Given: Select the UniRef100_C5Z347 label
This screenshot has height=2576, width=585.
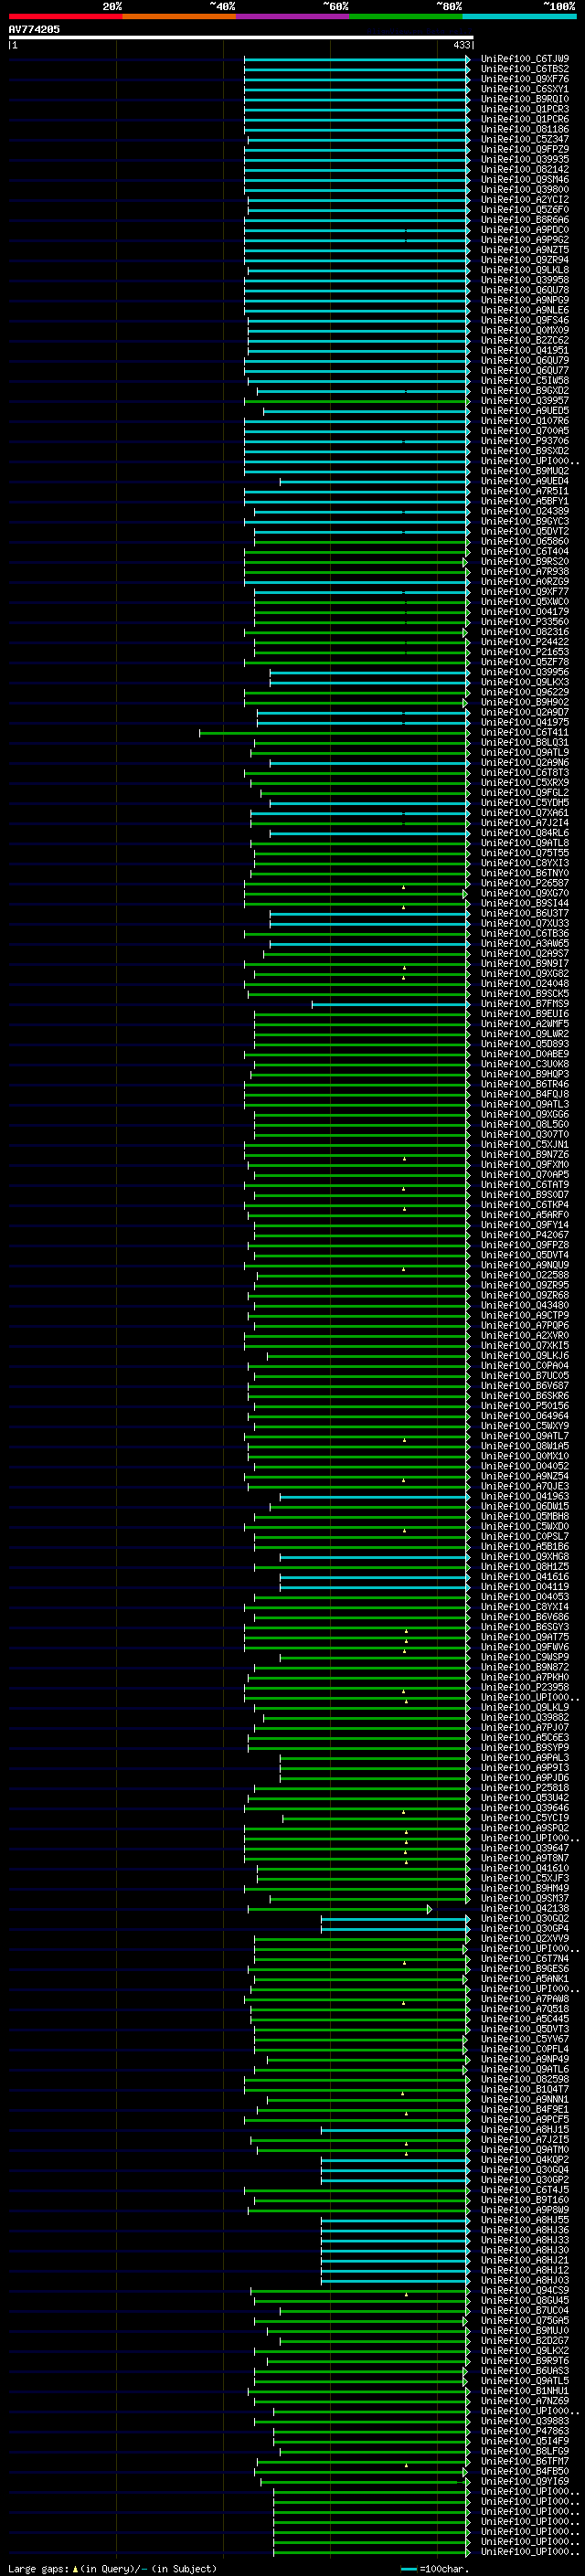Looking at the screenshot, I should (525, 139).
